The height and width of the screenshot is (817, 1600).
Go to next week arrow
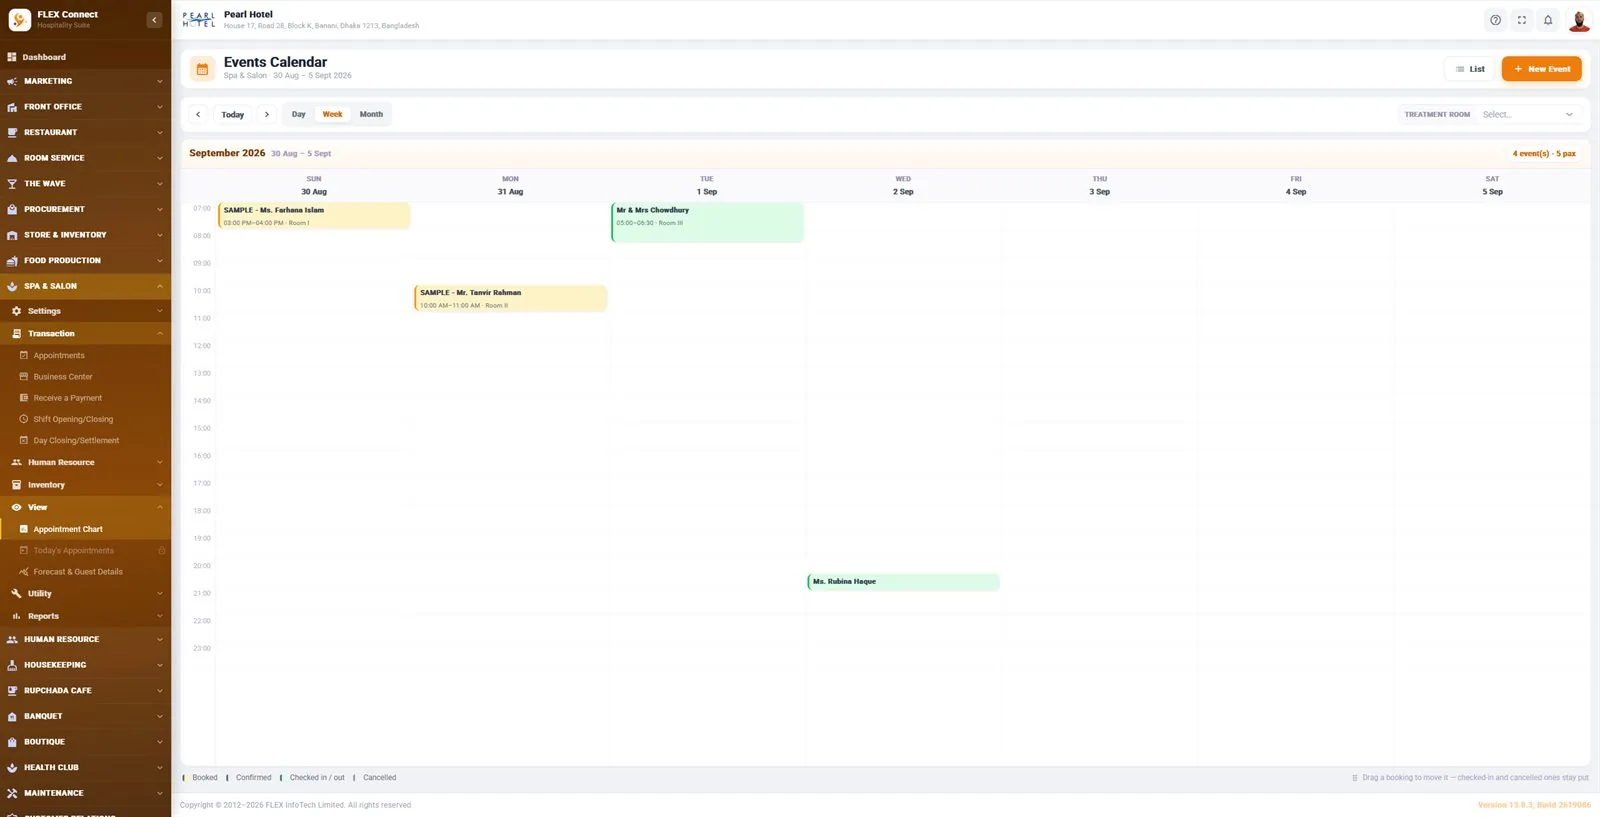[x=267, y=114]
